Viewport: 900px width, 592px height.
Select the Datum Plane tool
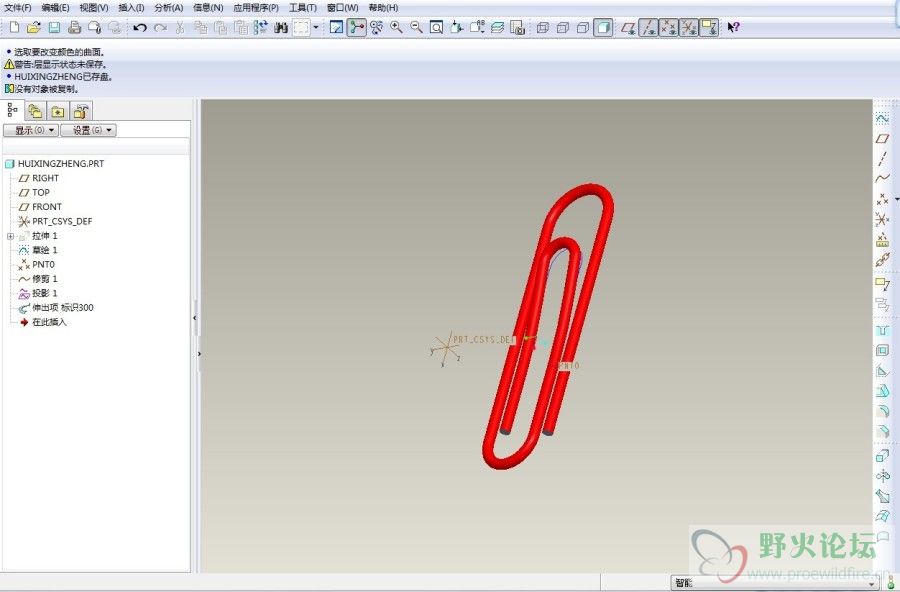click(882, 138)
